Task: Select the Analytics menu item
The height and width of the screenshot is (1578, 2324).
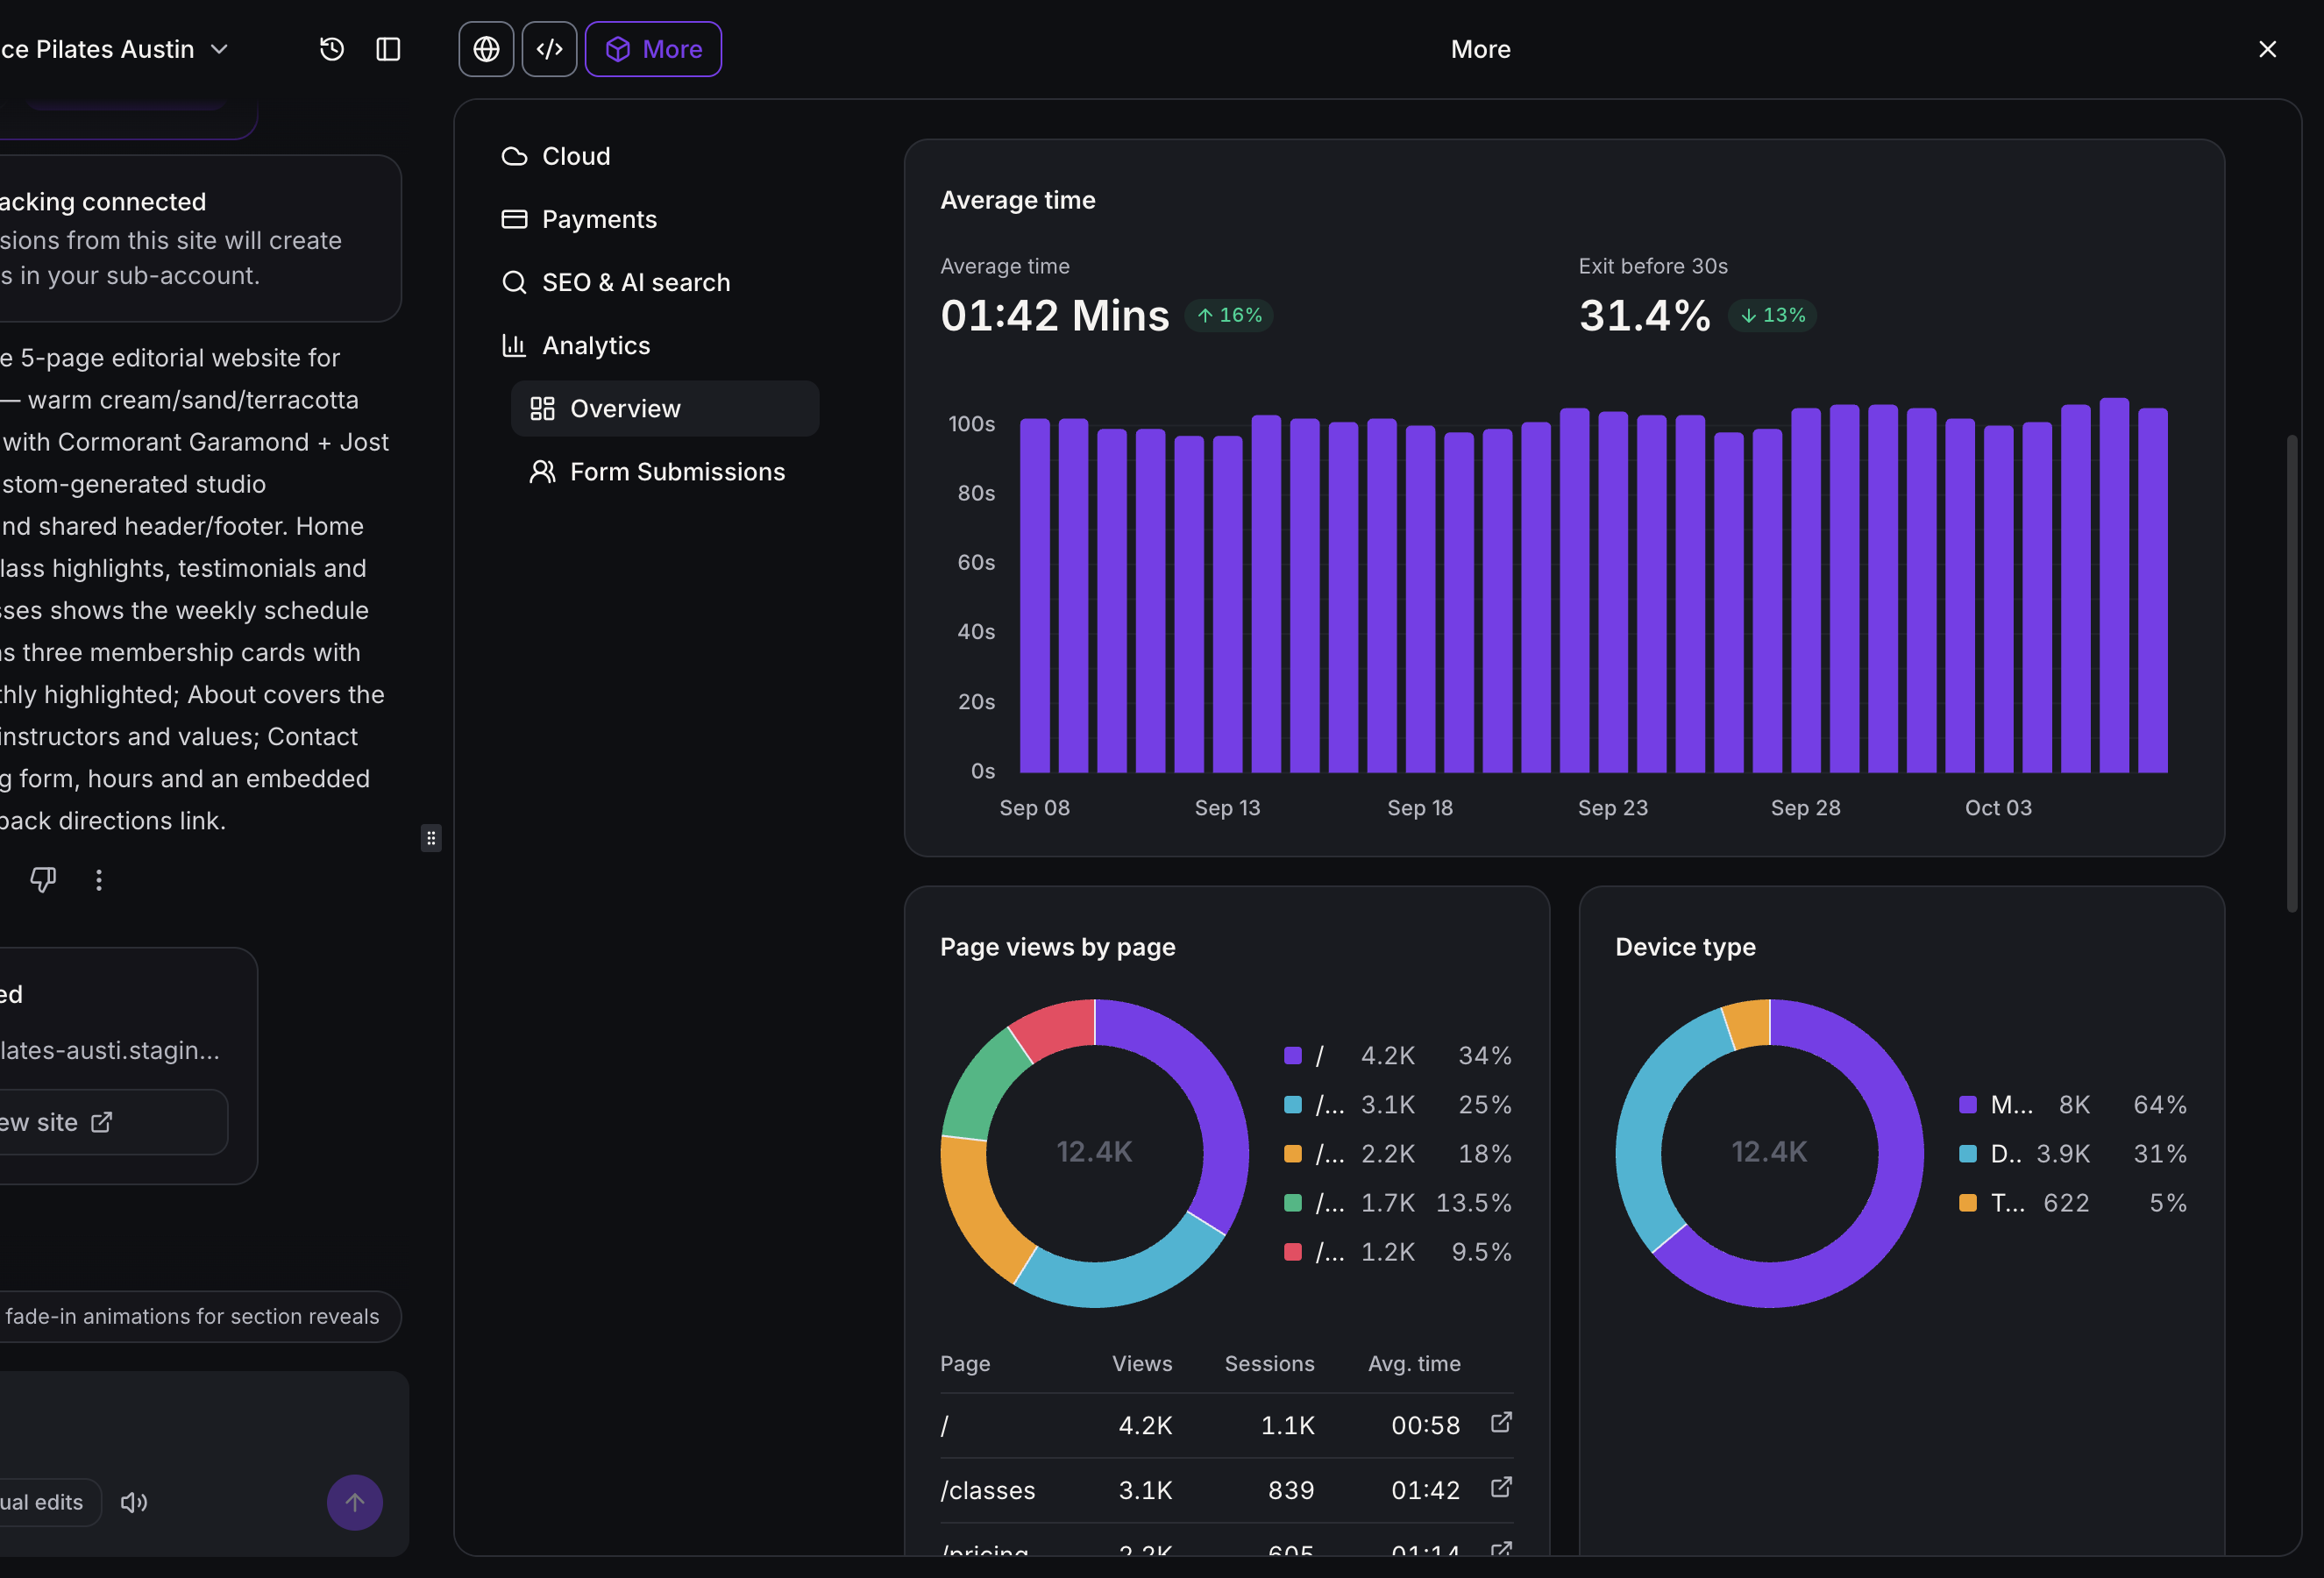Action: [x=576, y=346]
